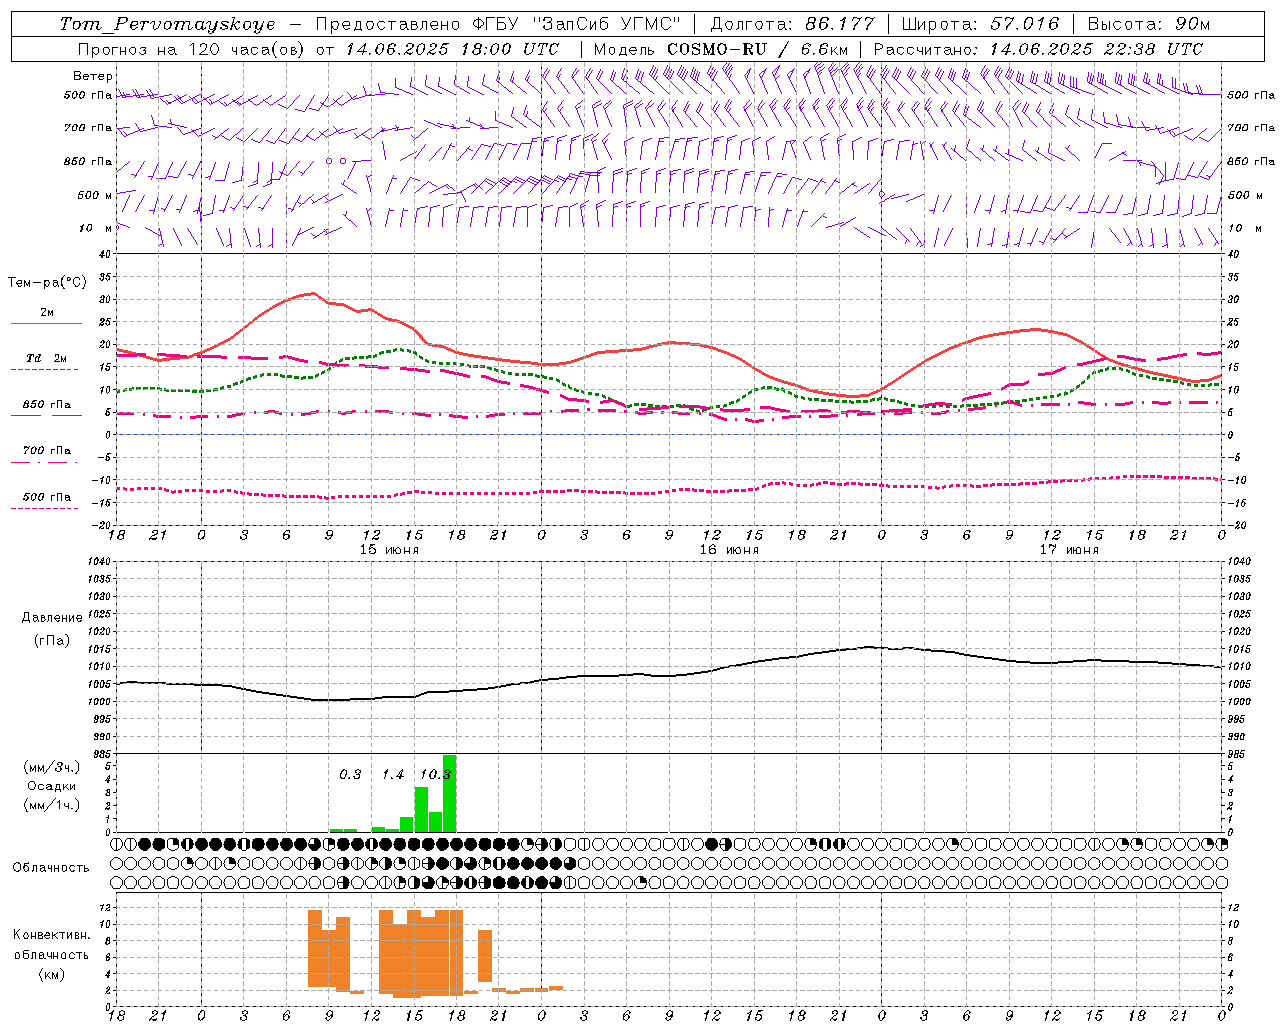
Task: Select the "(мм/1ч.)" precipitation unit label
Action: pyautogui.click(x=51, y=805)
